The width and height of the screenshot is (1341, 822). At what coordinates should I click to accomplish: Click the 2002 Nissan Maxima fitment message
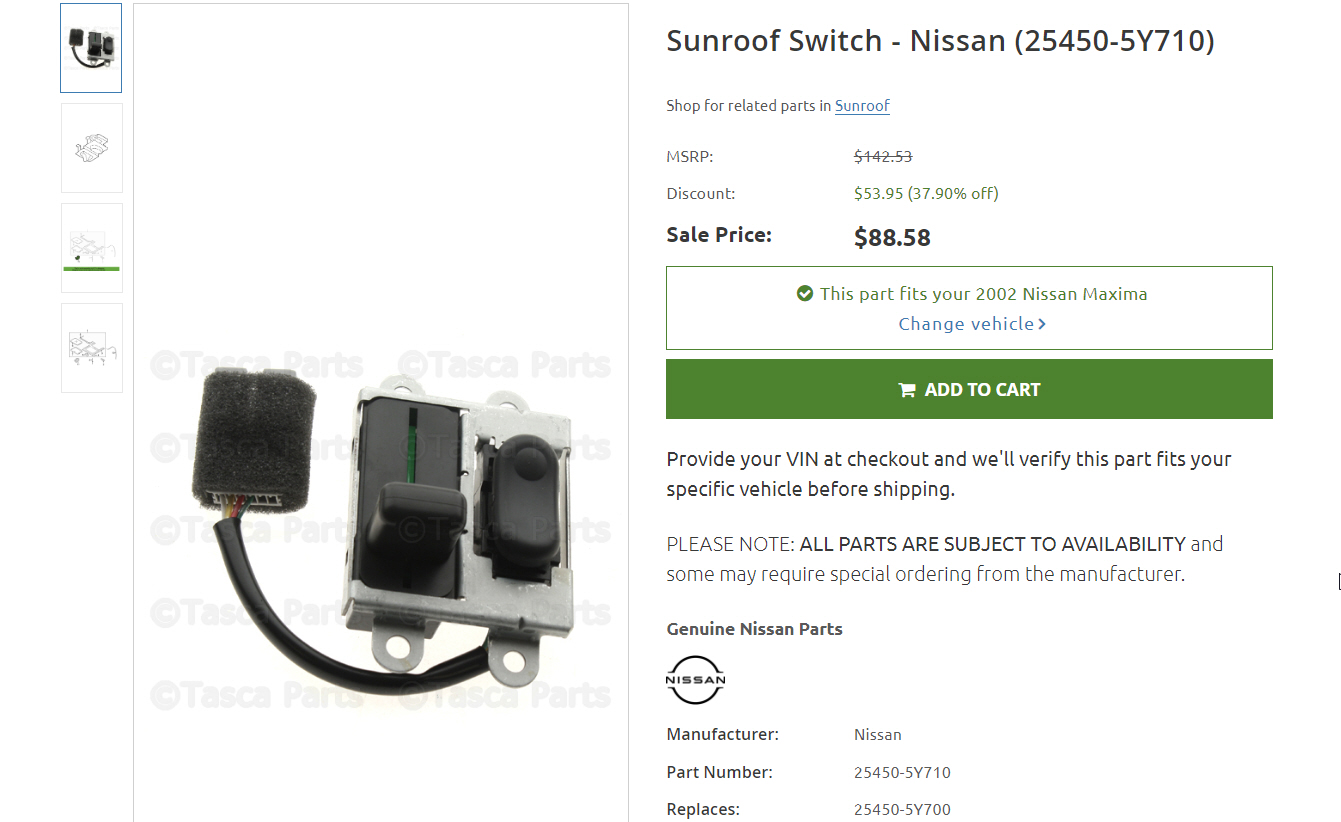[x=983, y=294]
